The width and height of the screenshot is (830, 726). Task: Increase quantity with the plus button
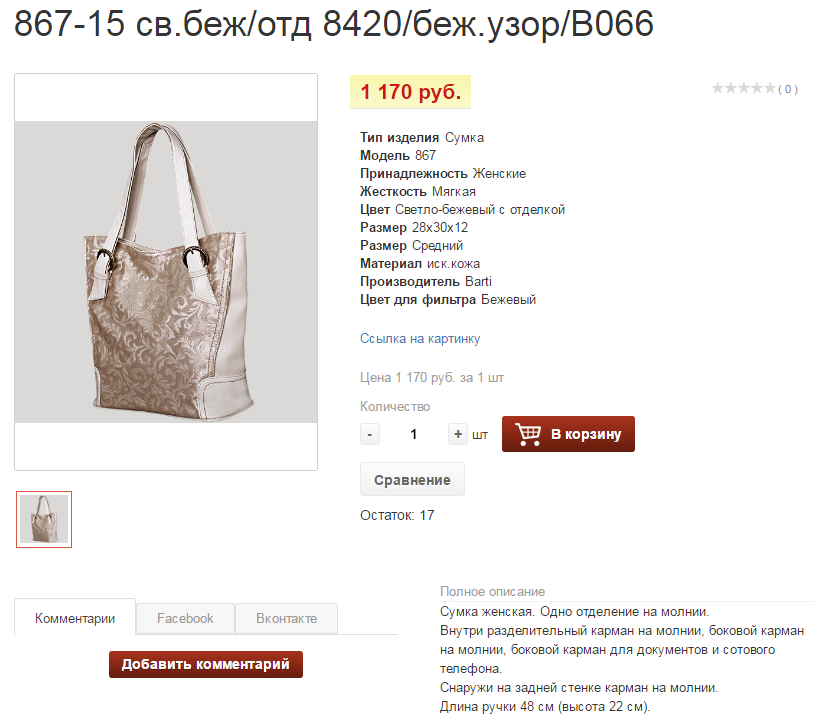[457, 434]
